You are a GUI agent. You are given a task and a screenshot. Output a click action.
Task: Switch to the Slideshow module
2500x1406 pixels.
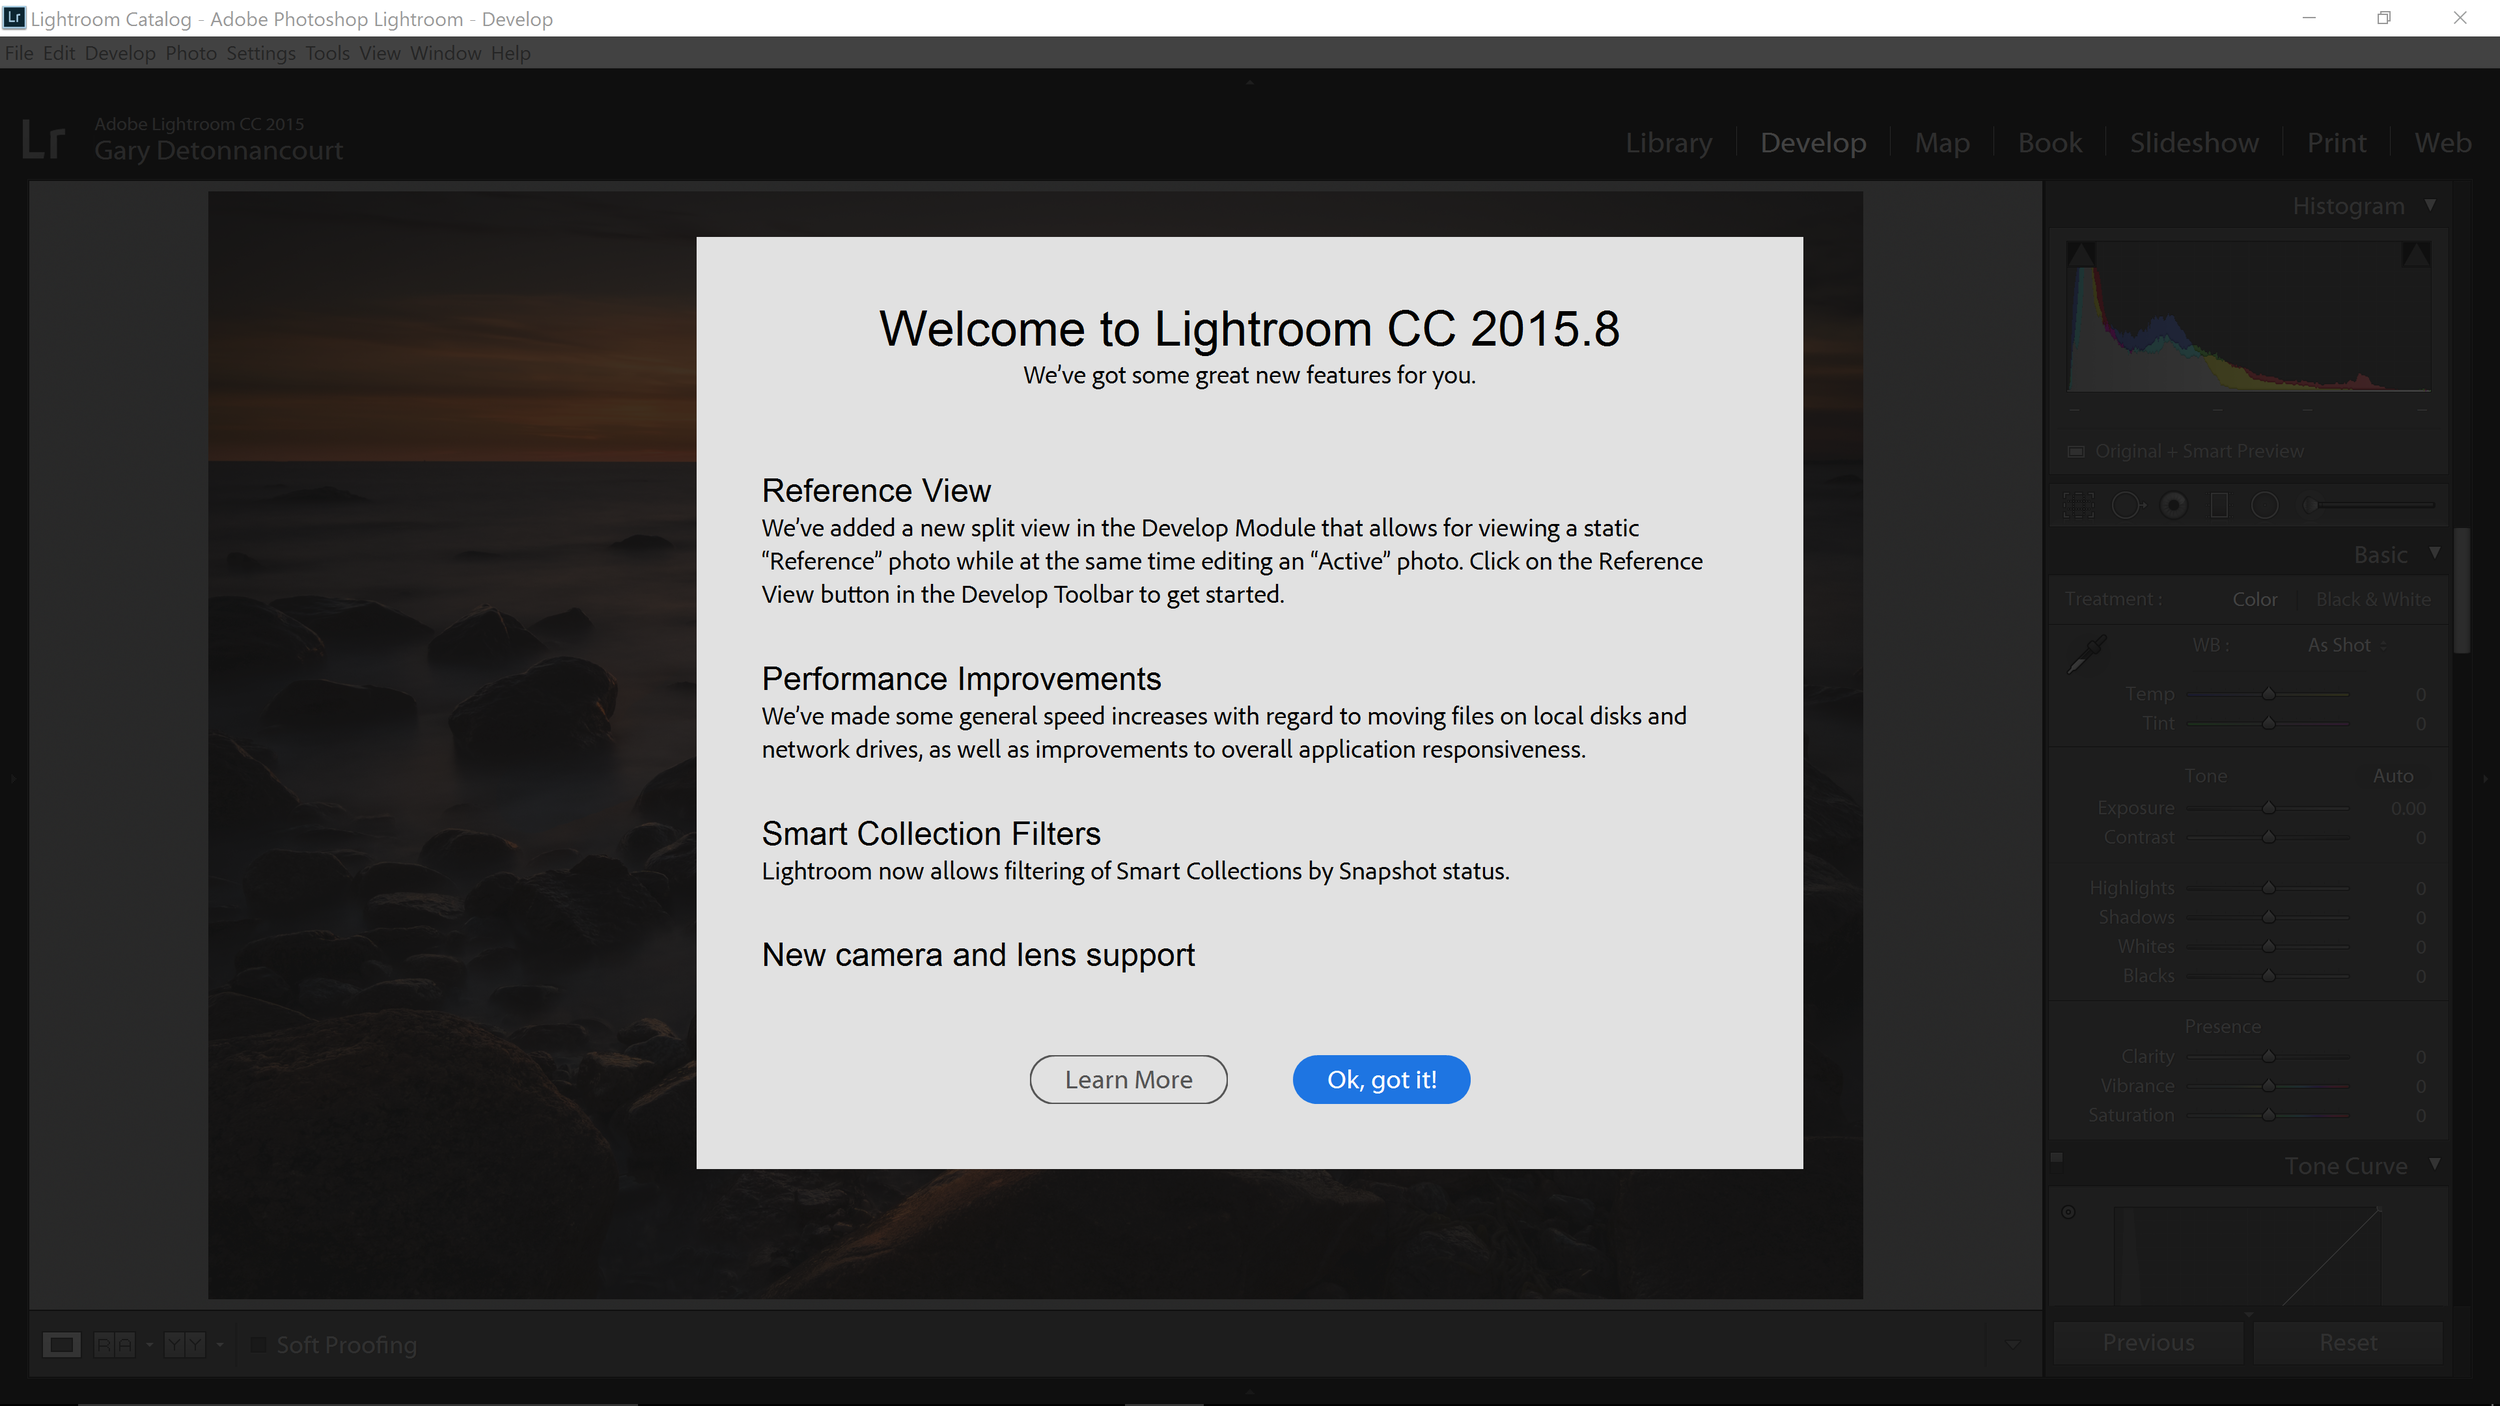pos(2194,143)
